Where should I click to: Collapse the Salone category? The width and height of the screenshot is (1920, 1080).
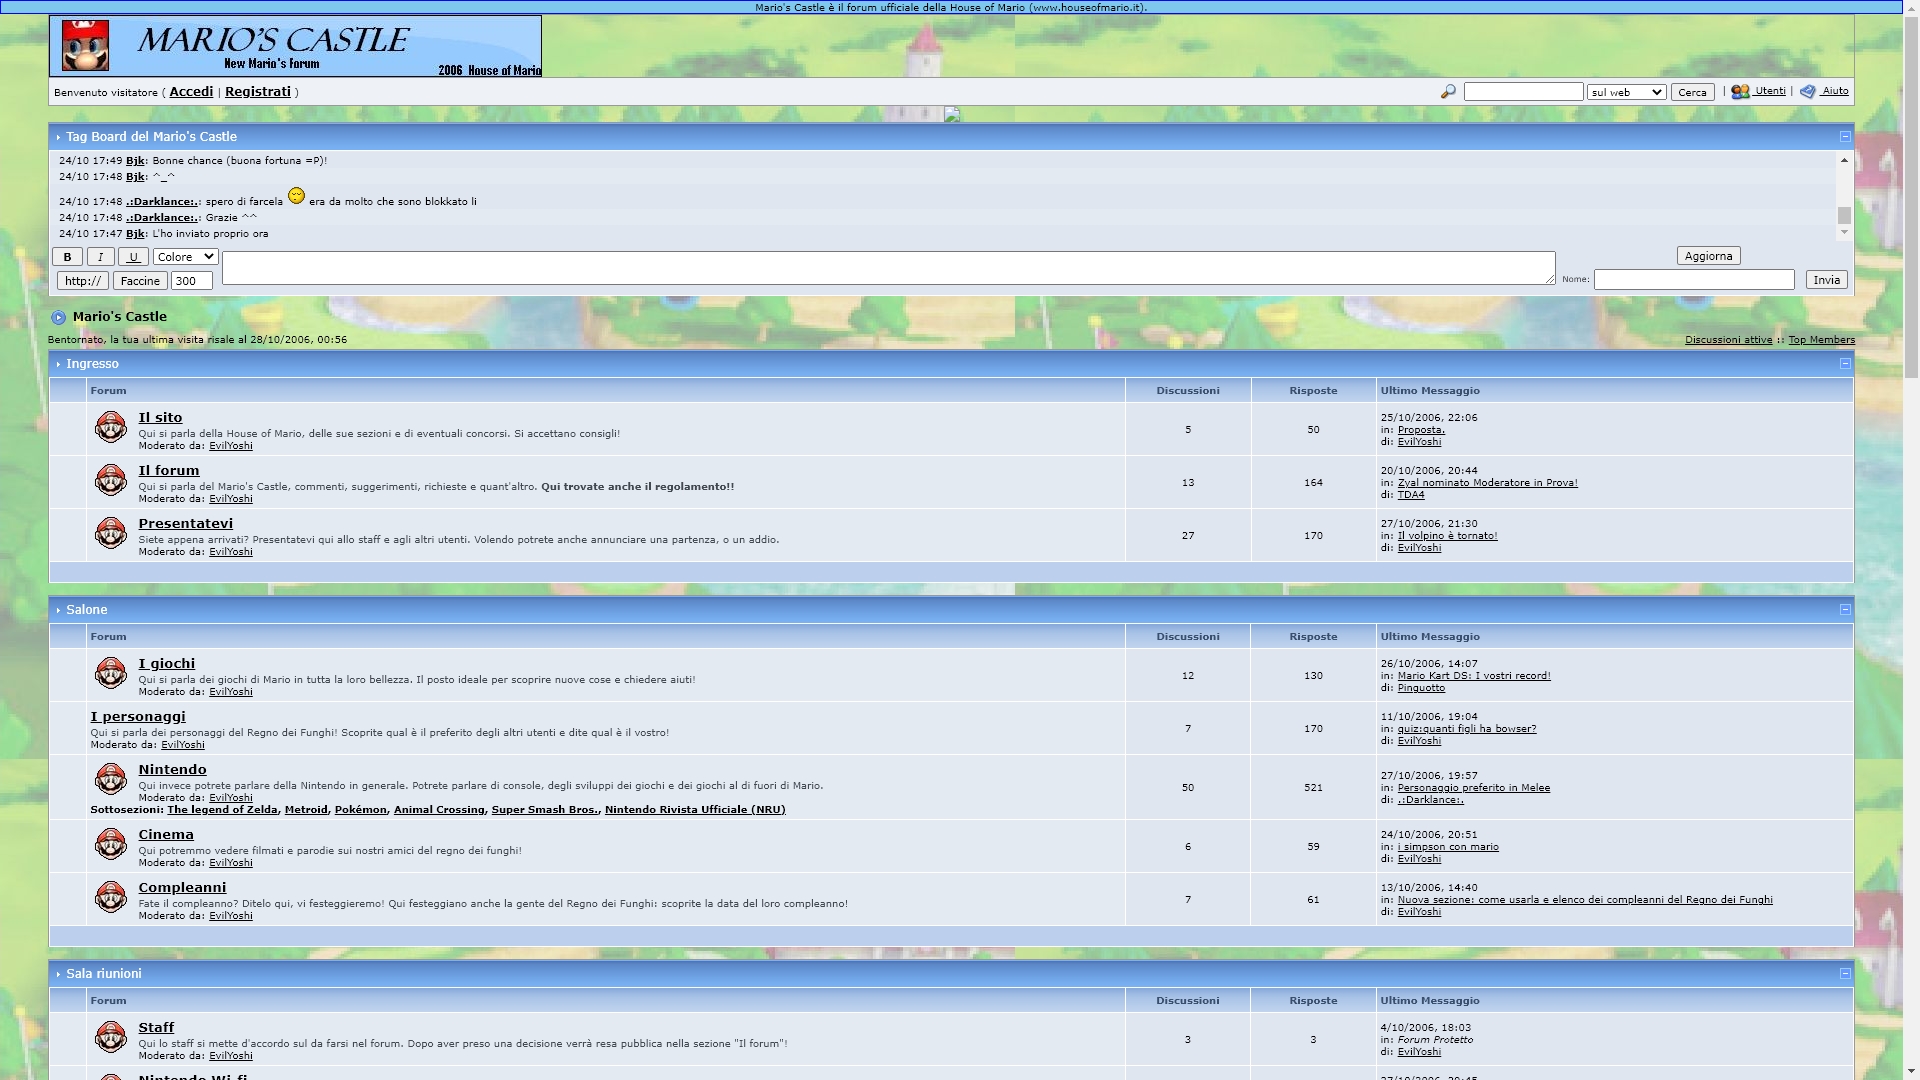(x=1845, y=610)
